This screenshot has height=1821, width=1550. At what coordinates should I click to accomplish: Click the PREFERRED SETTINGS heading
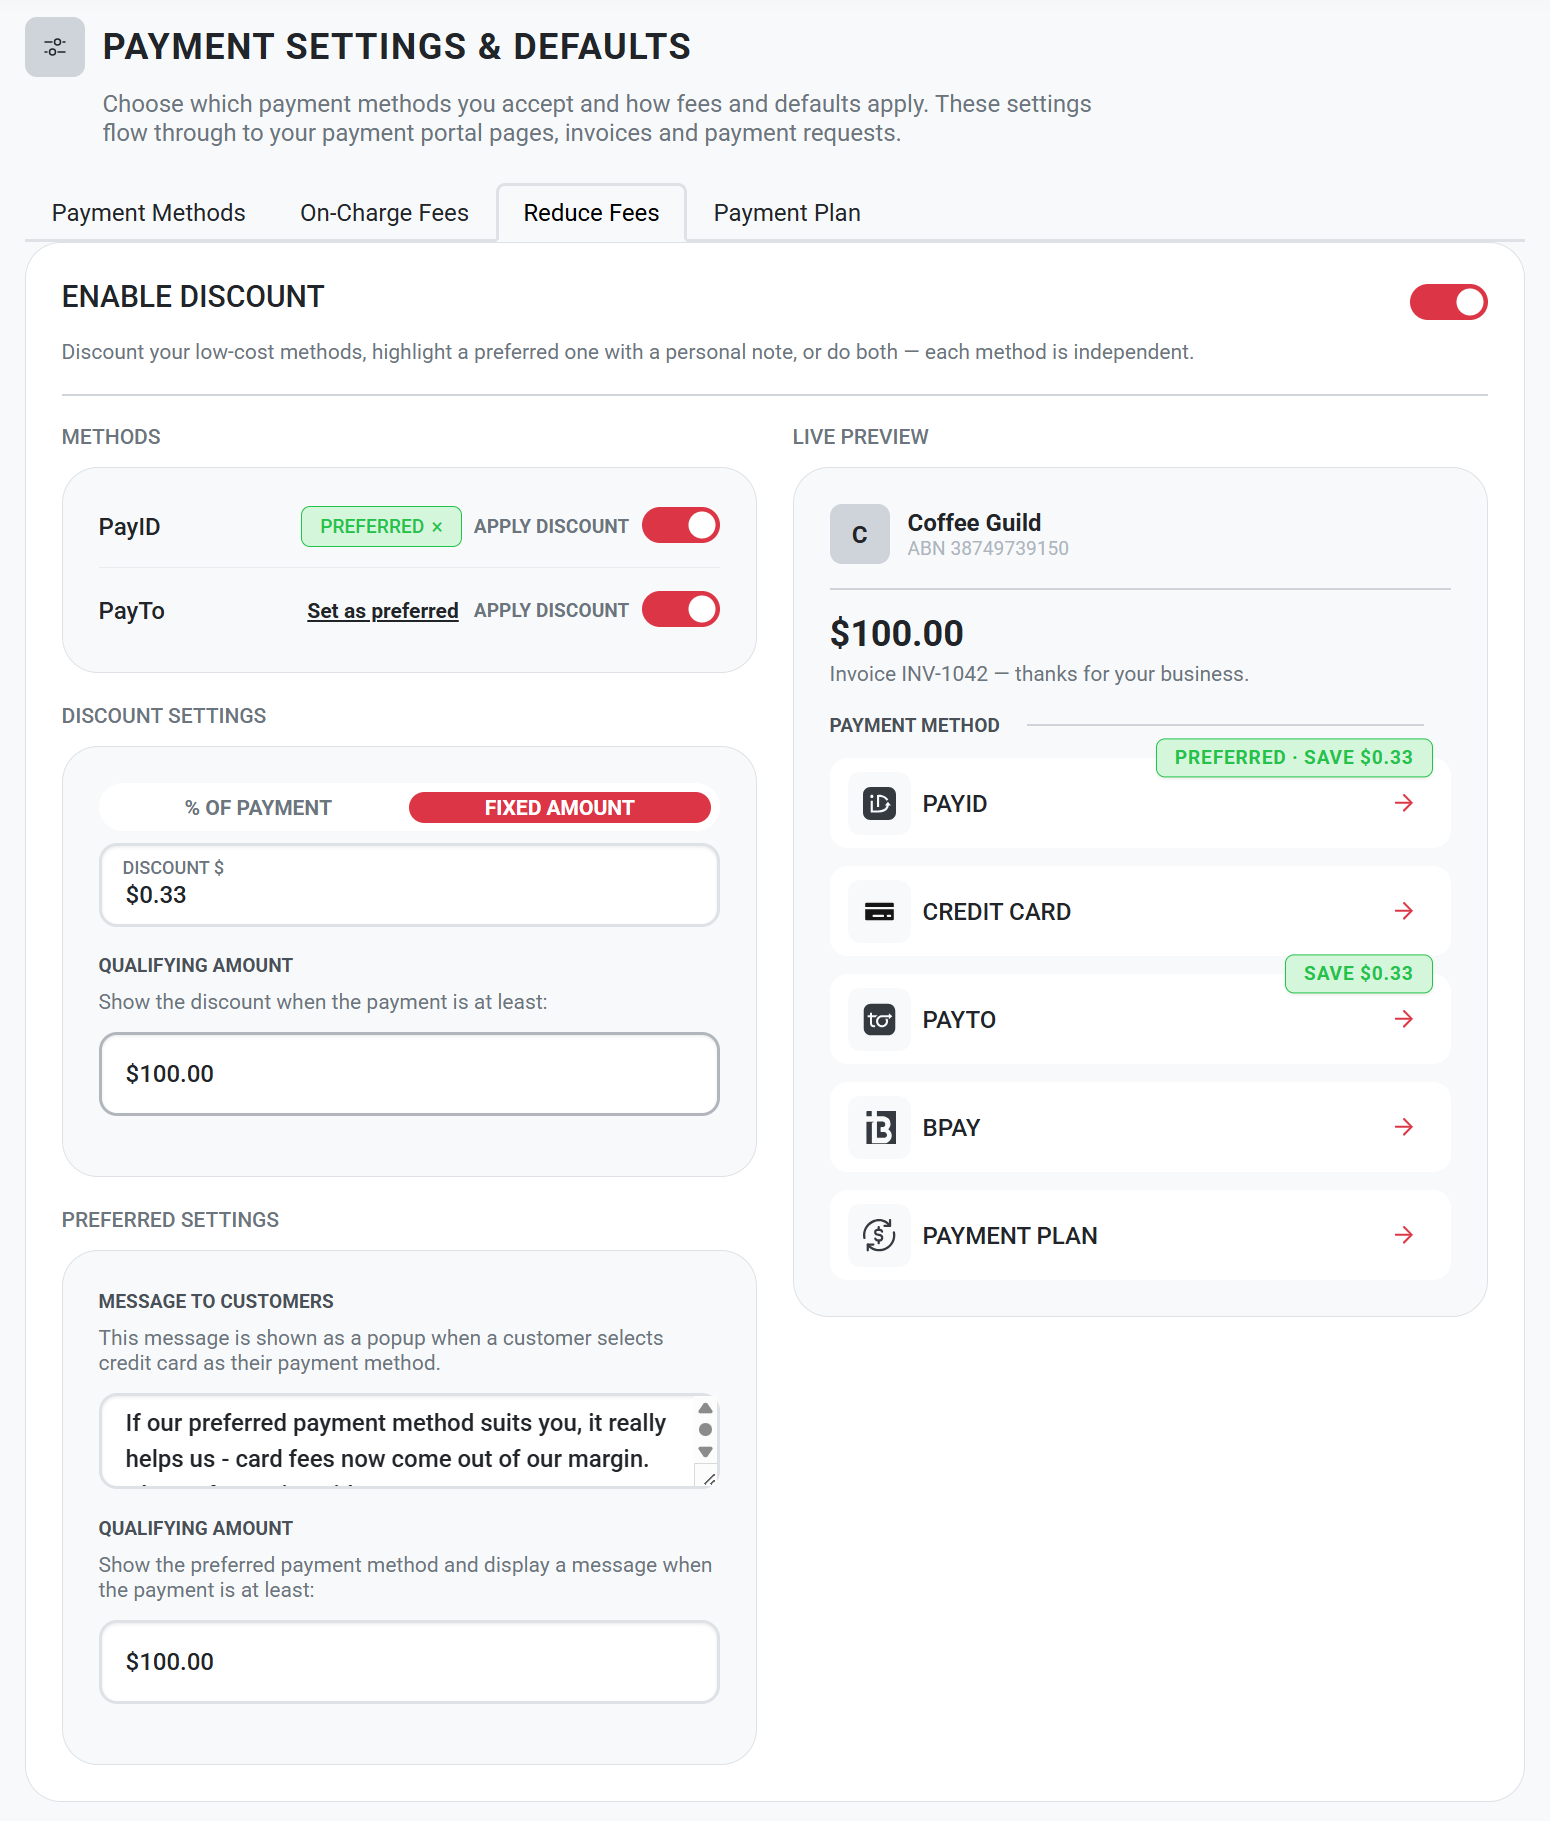click(170, 1220)
